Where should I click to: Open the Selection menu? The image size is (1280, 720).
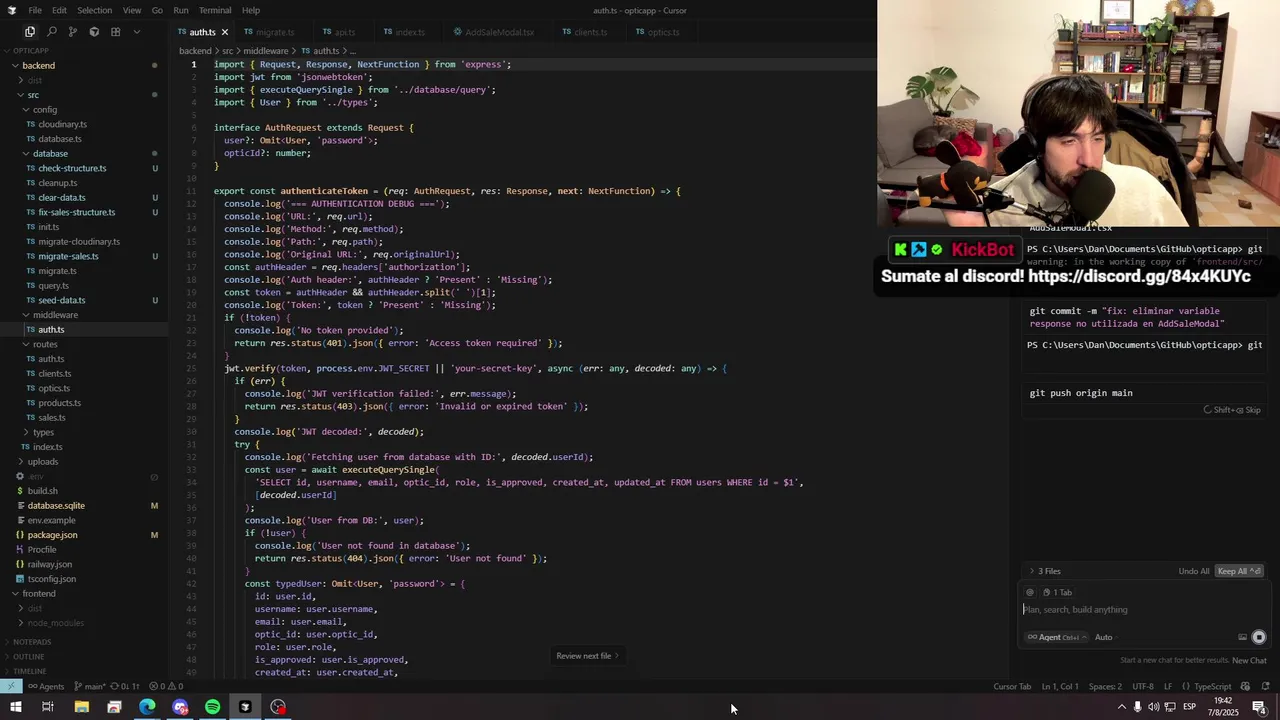[94, 10]
